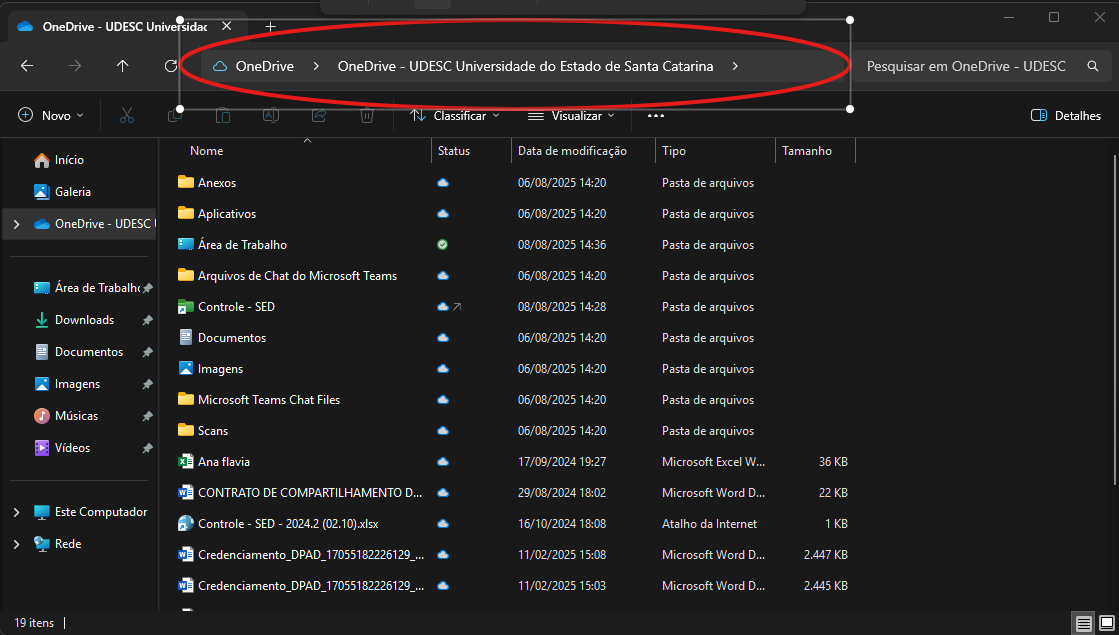
Task: Click the Back navigation arrow
Action: pyautogui.click(x=27, y=66)
